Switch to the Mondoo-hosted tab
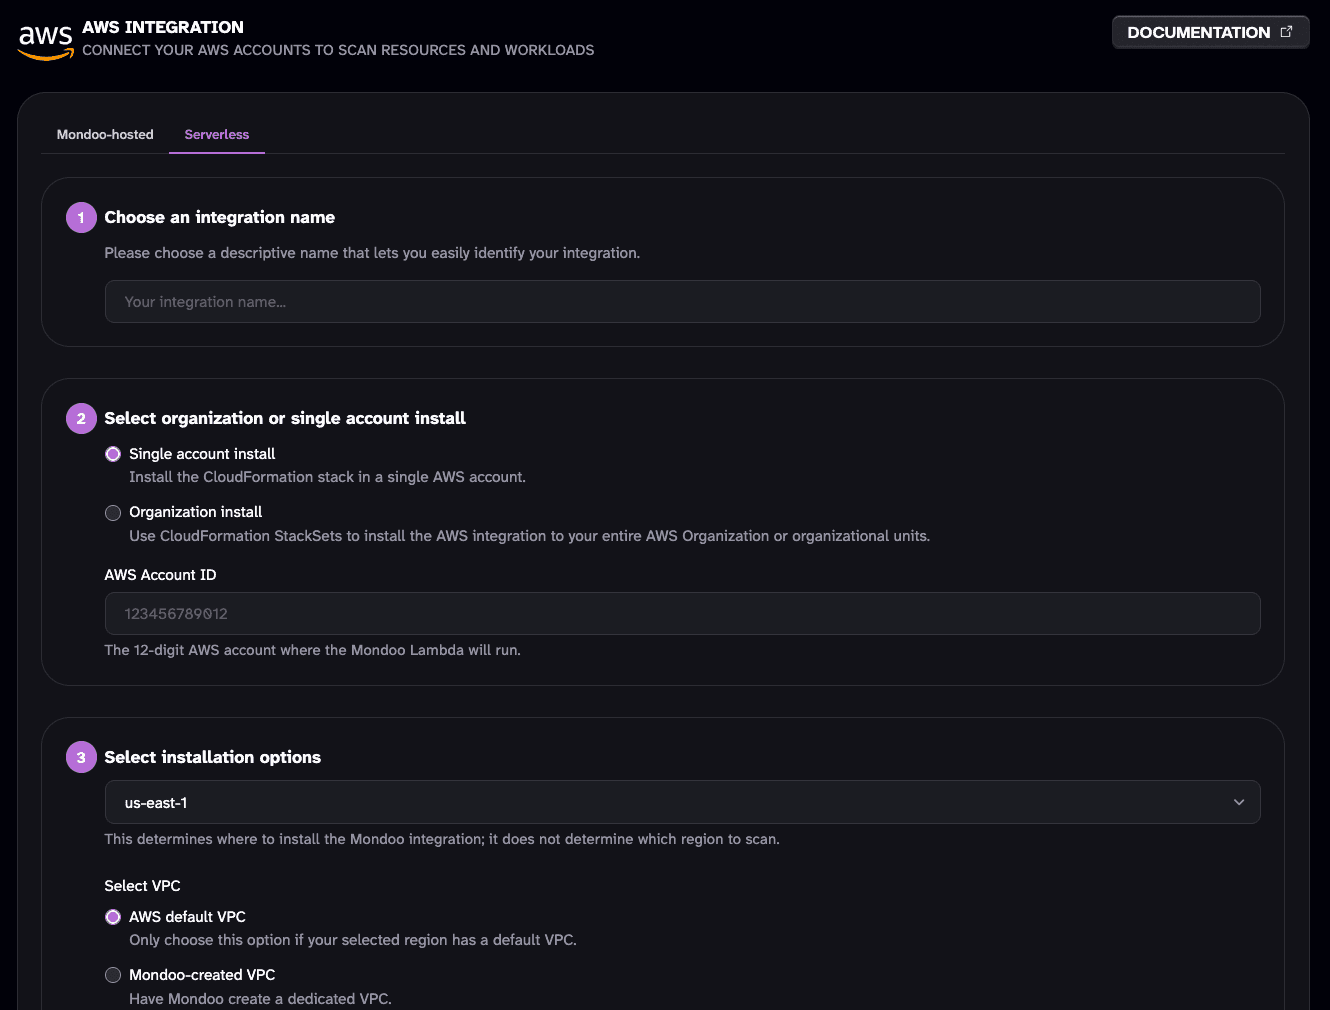Image resolution: width=1330 pixels, height=1010 pixels. pos(105,134)
